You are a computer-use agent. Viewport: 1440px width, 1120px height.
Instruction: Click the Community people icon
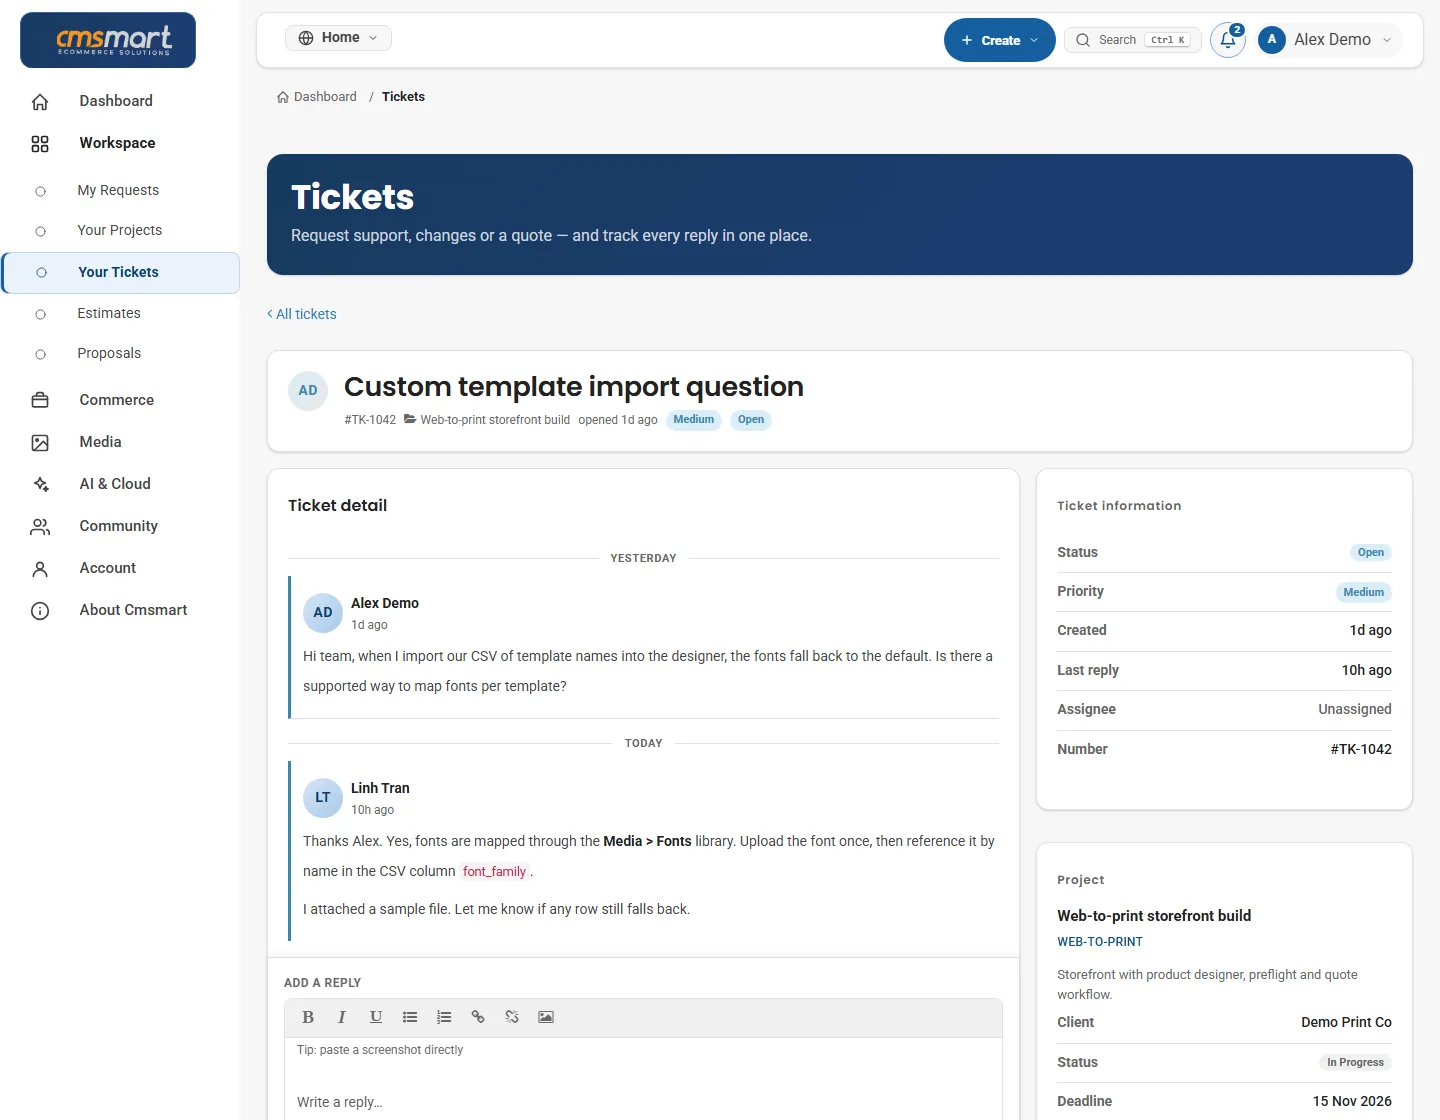pos(40,526)
